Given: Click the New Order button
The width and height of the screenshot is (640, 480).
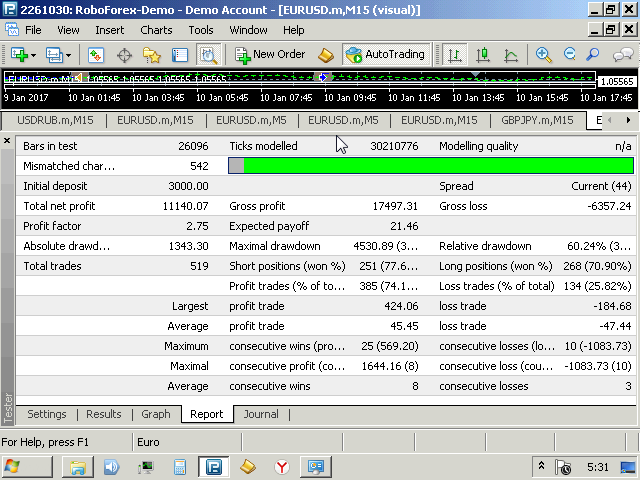Looking at the screenshot, I should (x=270, y=55).
